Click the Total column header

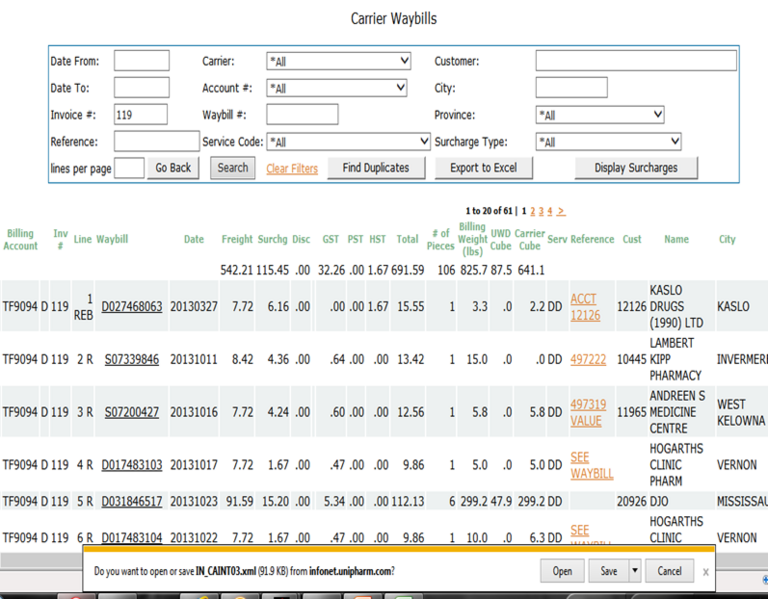(408, 239)
